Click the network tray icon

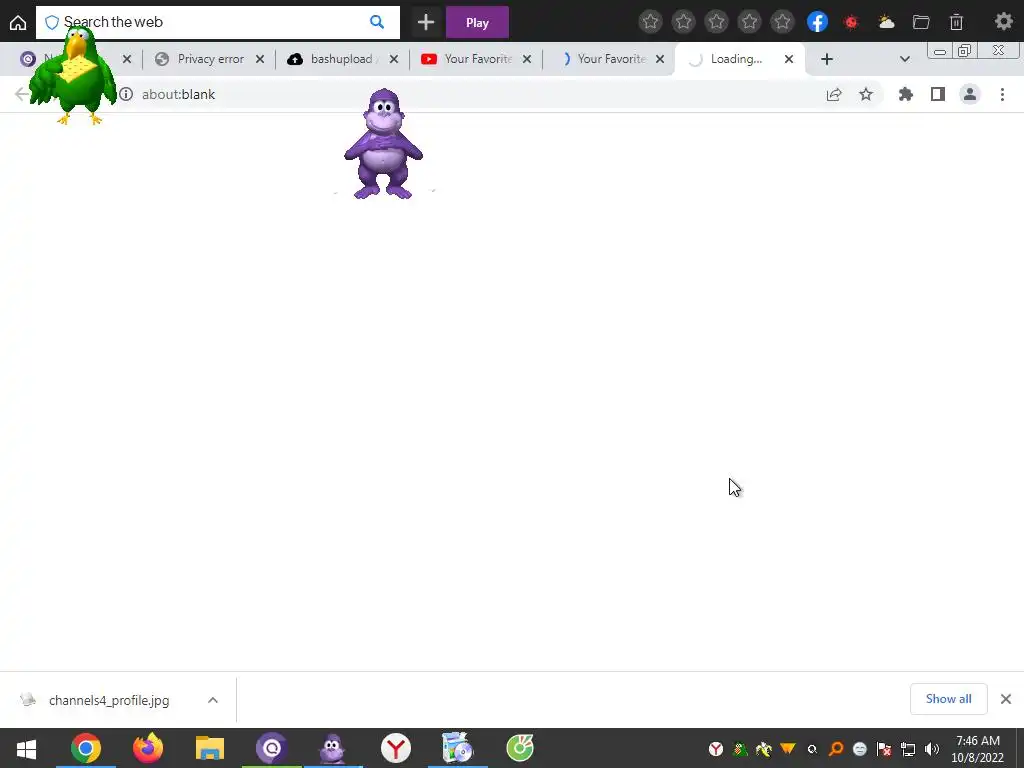coord(908,749)
